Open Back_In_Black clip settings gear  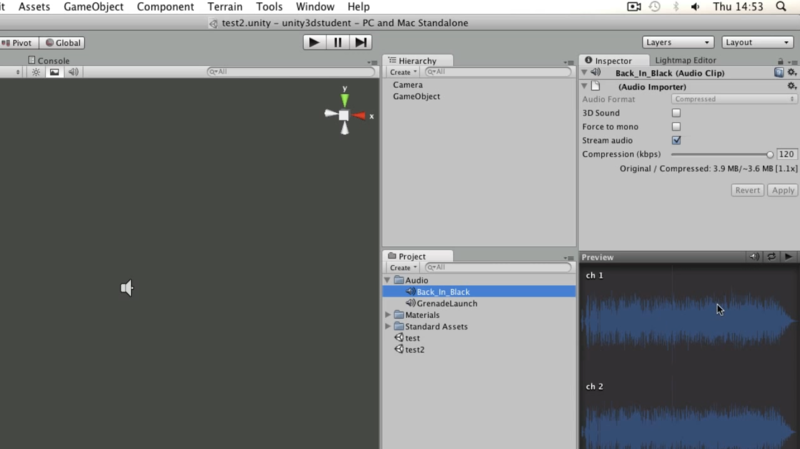pos(792,72)
